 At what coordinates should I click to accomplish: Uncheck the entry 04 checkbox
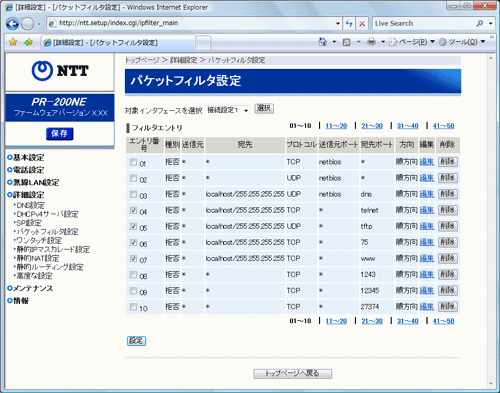click(x=133, y=210)
